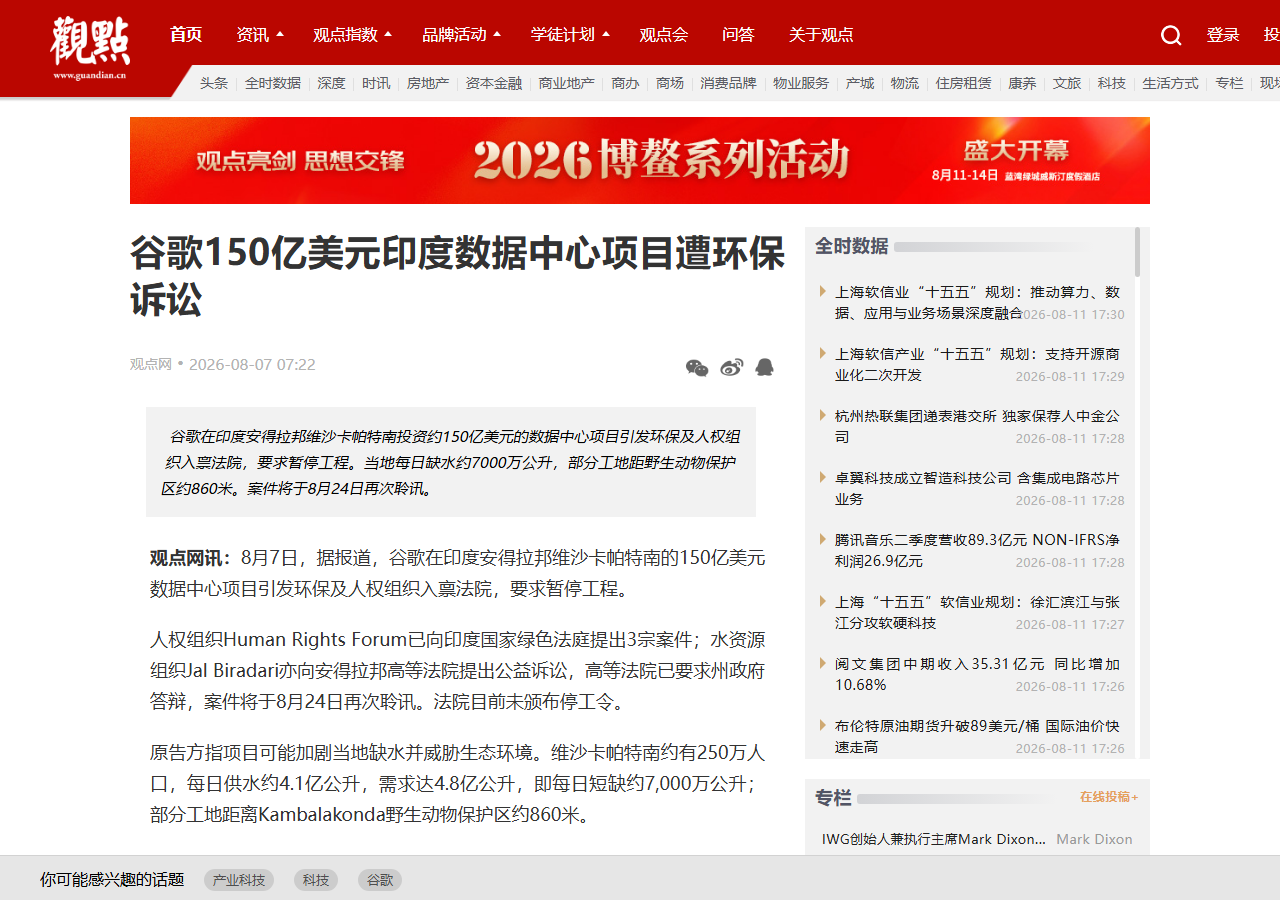Click the 在线投稿+ submission link
1280x900 pixels.
point(1109,797)
